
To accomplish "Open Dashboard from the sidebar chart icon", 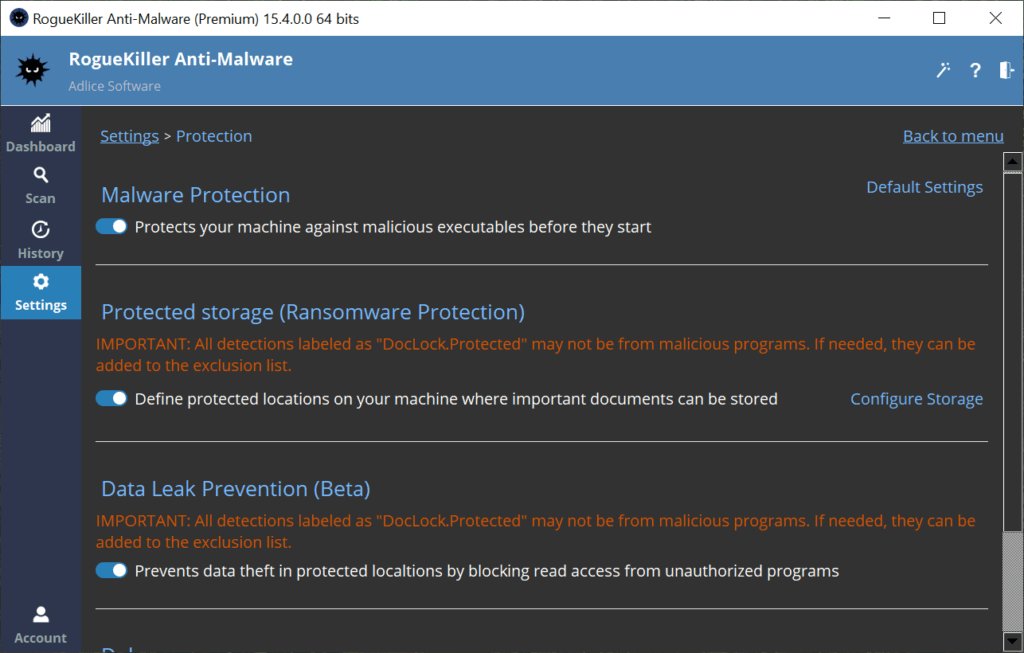I will (40, 124).
